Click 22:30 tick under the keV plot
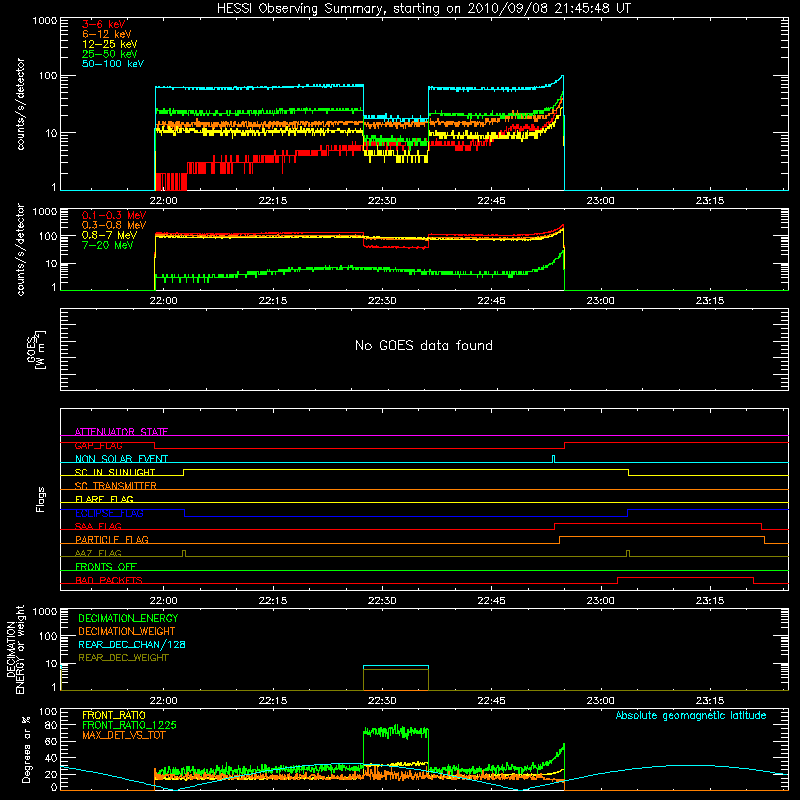This screenshot has height=800, width=800. 382,201
